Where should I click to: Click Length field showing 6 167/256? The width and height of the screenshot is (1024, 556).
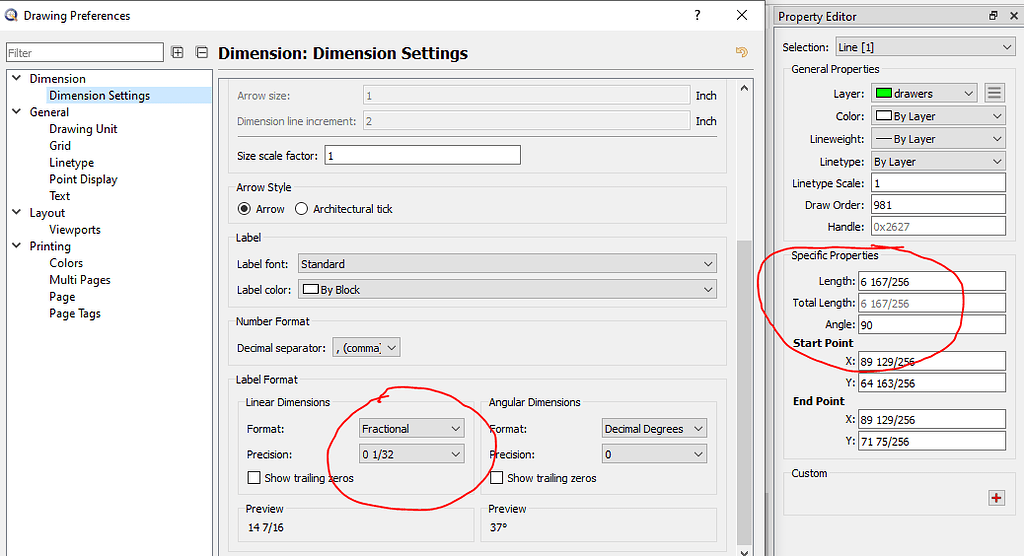(932, 282)
